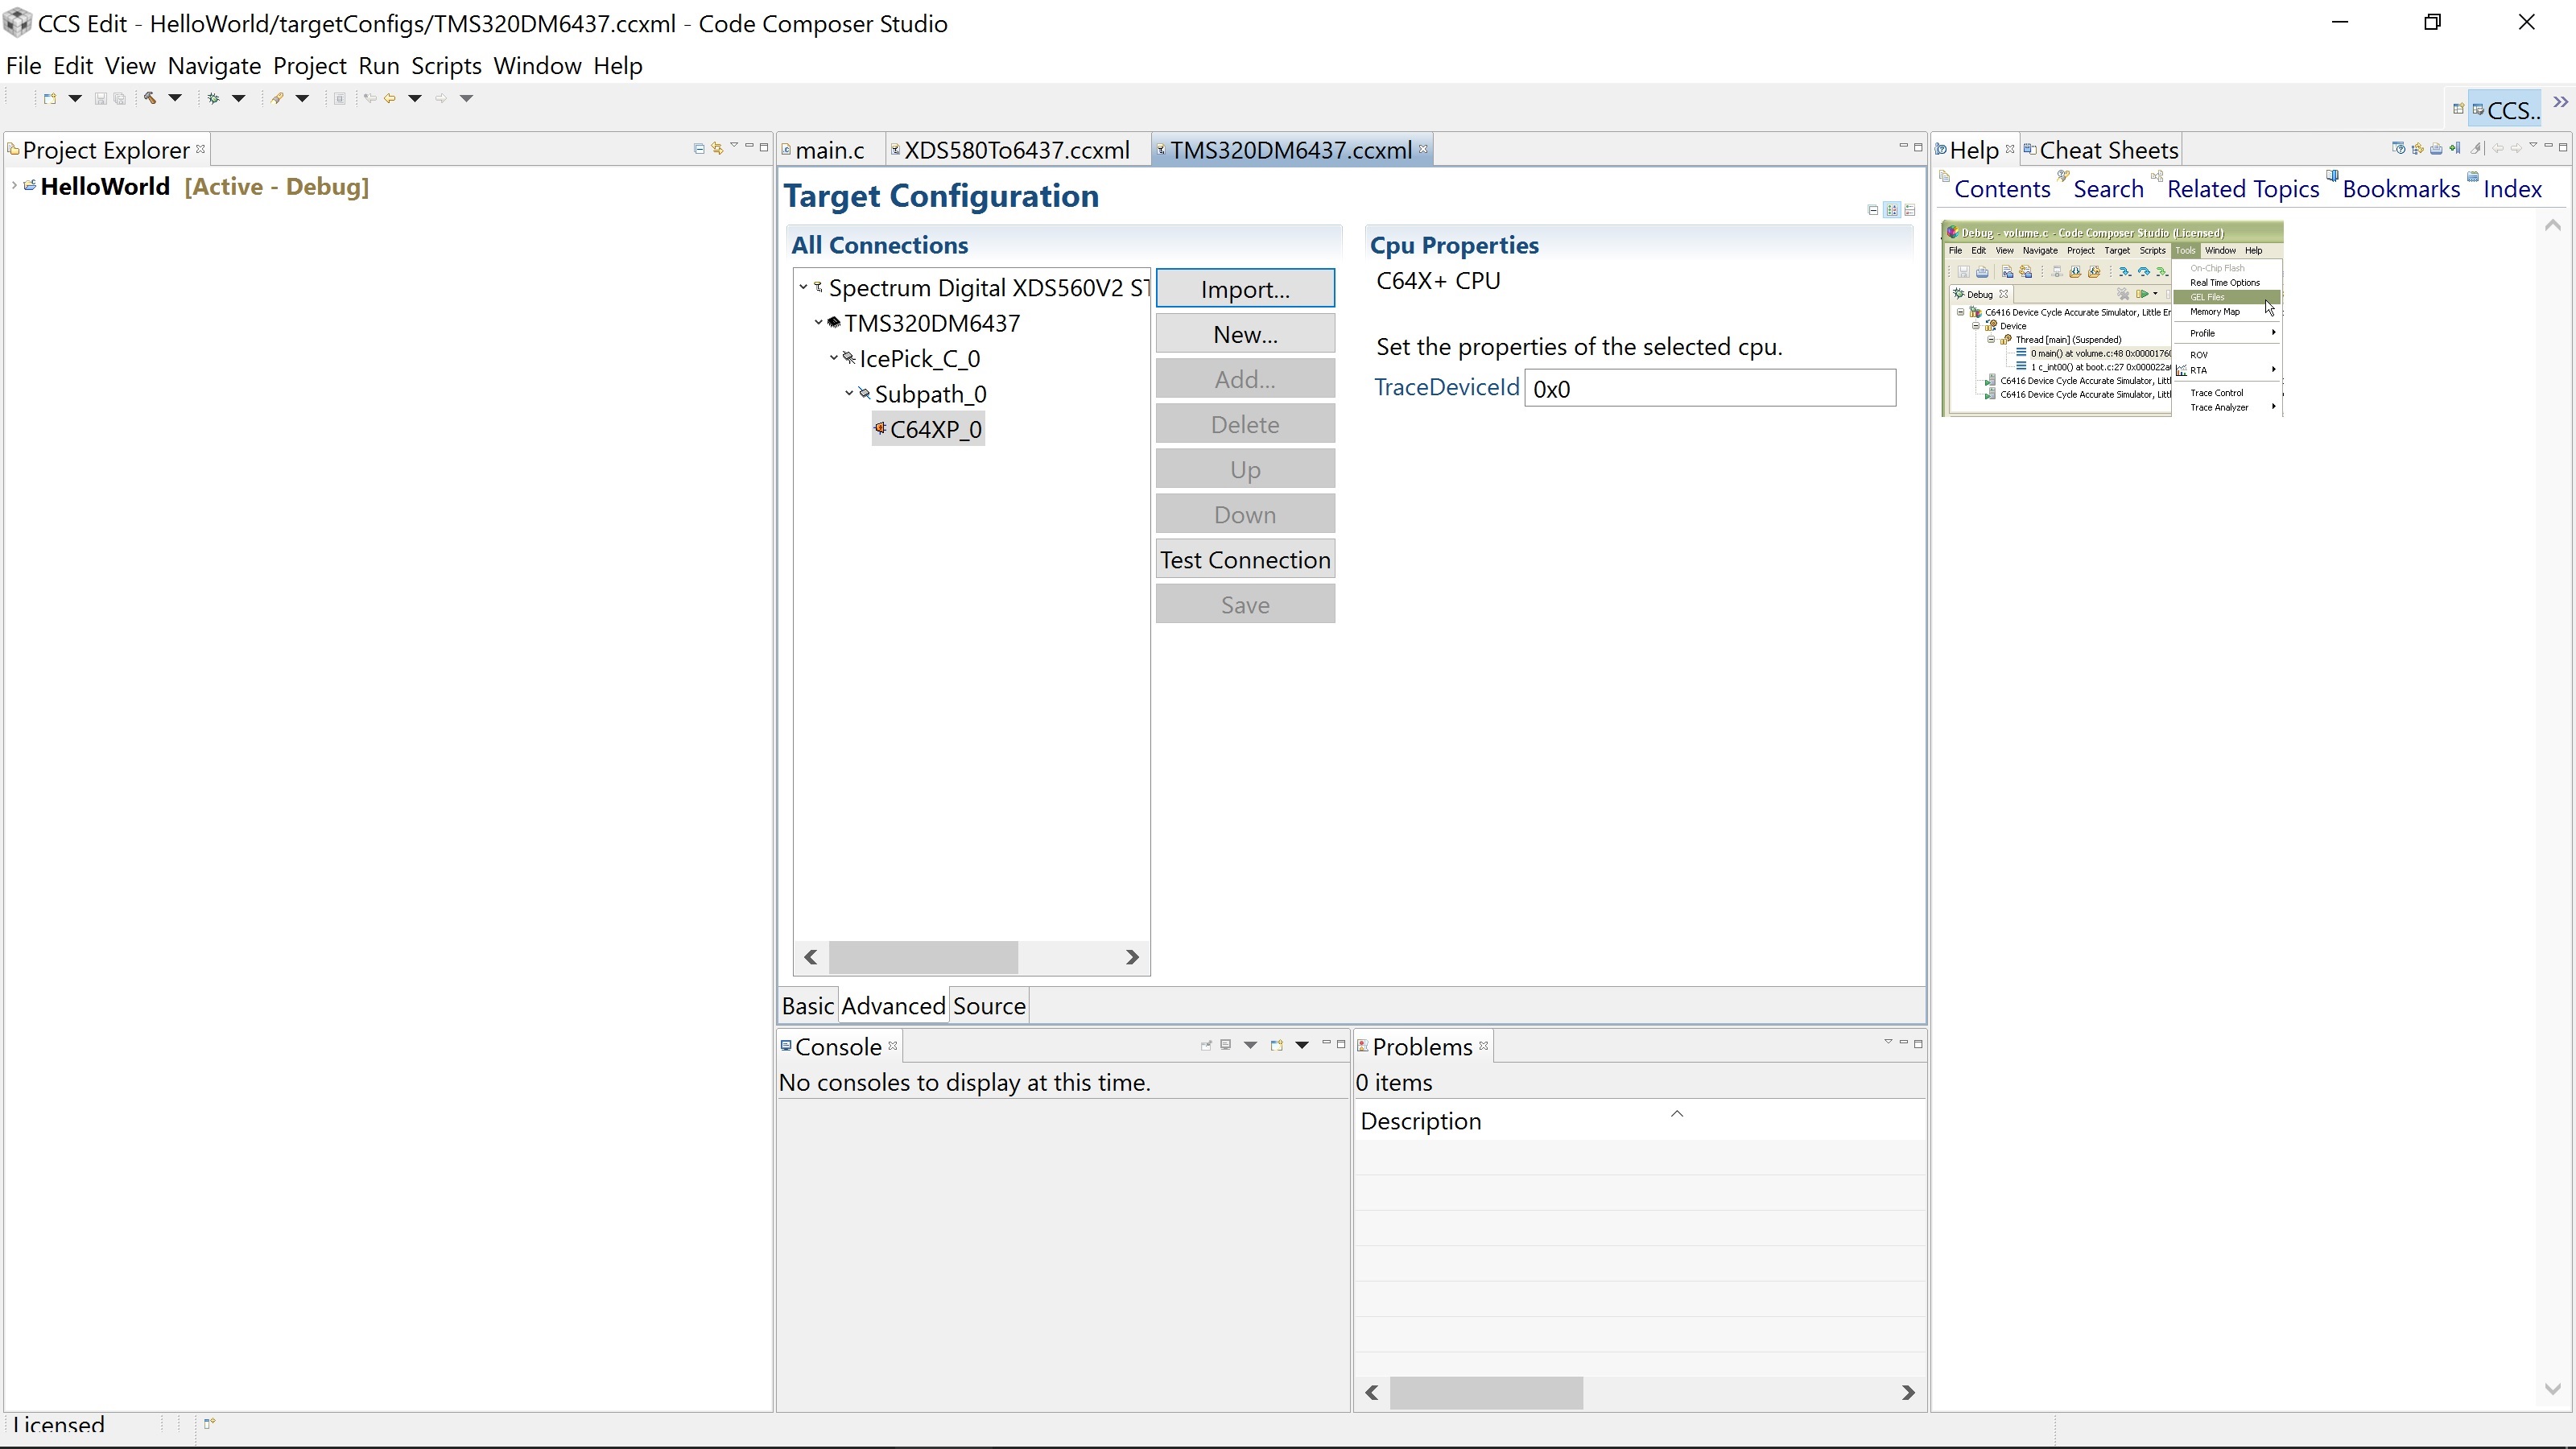Viewport: 2576px width, 1449px height.
Task: Open New toolbar dropdown arrow
Action: pos(75,98)
